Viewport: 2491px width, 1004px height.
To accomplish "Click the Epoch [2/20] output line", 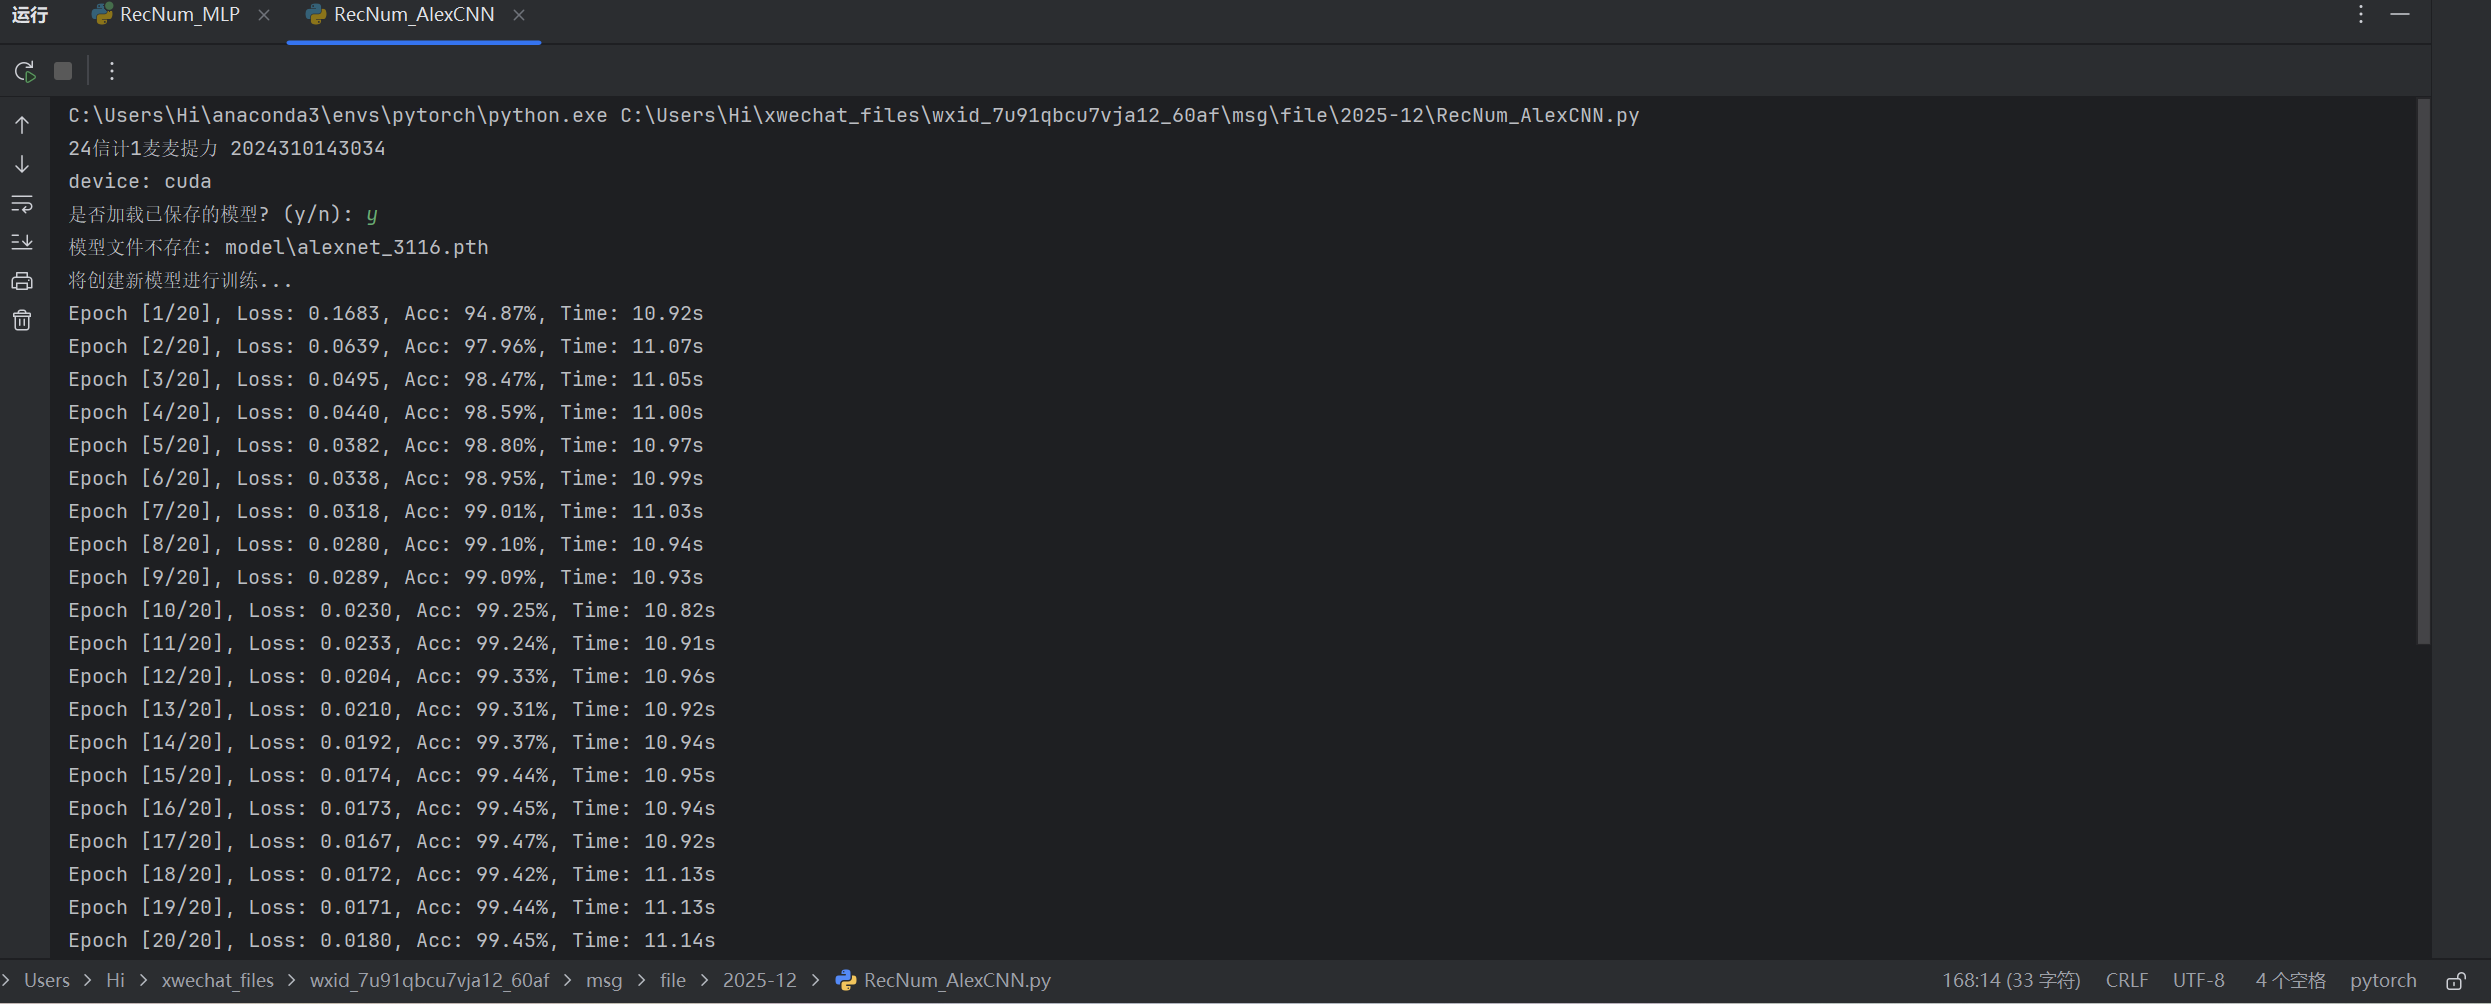I will click(x=386, y=347).
